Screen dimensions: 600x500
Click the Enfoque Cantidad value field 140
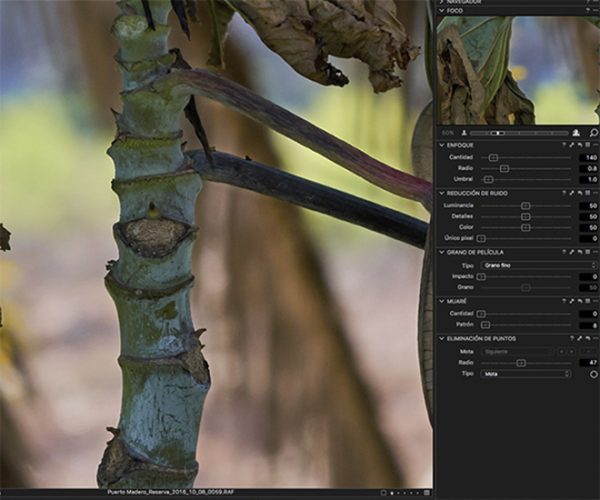(589, 157)
